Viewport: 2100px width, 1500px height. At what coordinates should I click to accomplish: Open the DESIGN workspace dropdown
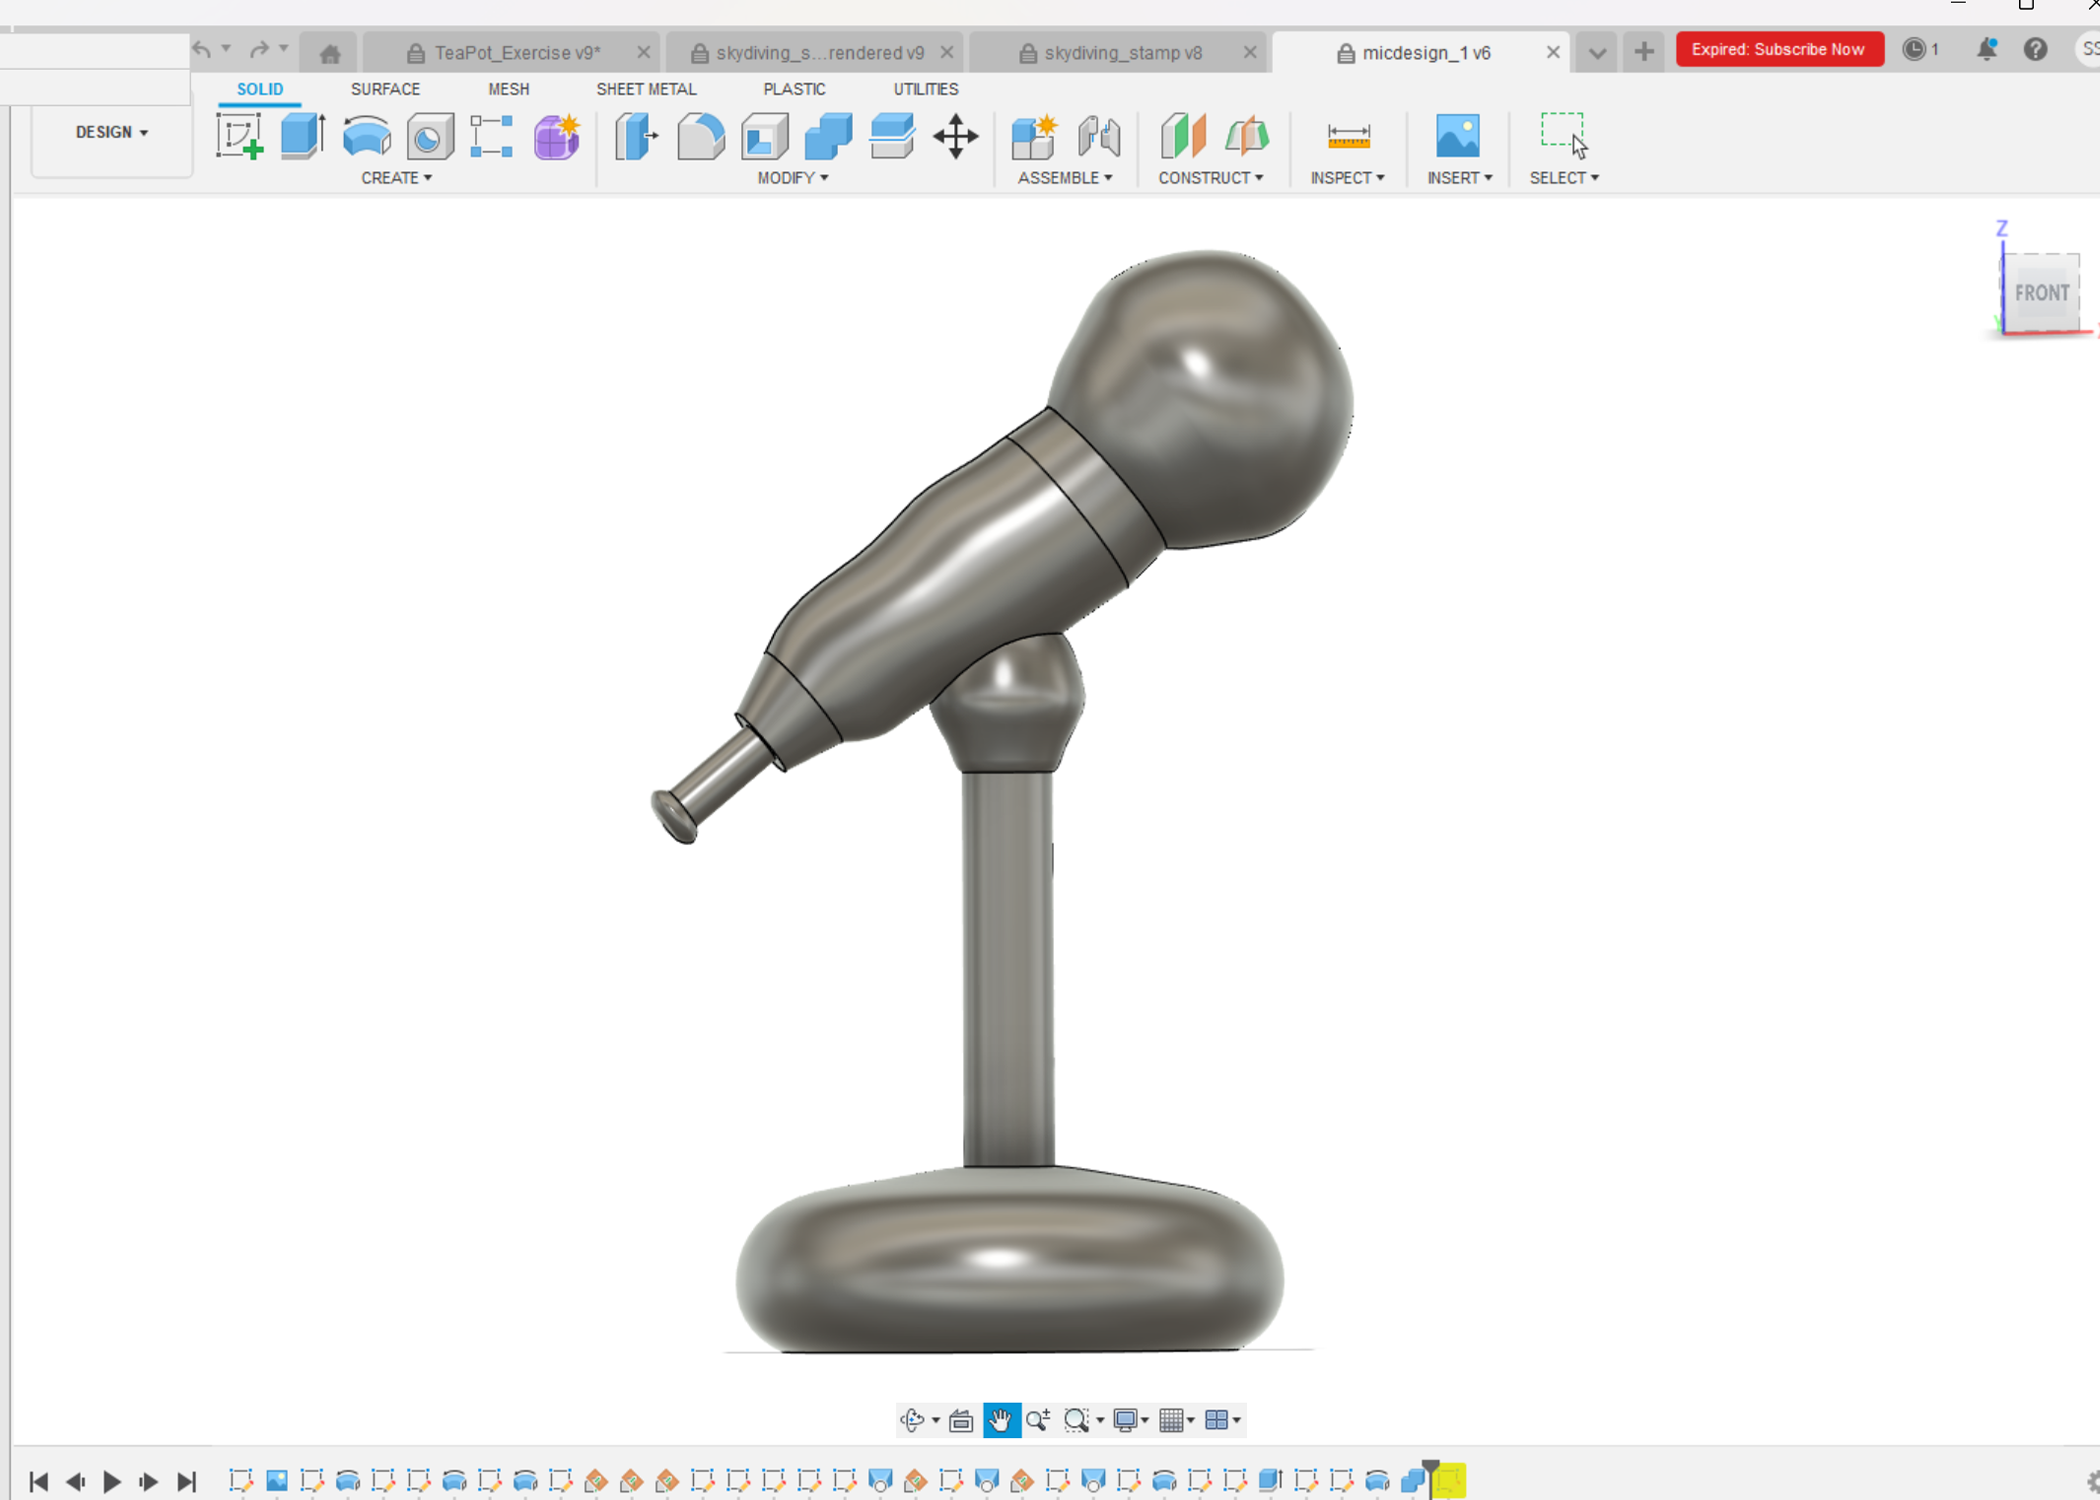(111, 132)
